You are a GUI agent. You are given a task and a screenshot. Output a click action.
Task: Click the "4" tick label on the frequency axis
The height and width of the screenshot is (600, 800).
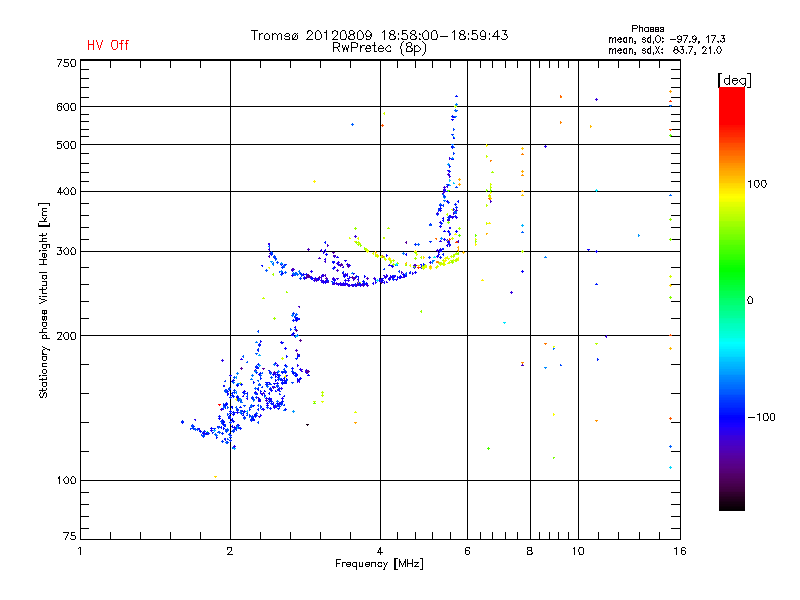coord(380,550)
